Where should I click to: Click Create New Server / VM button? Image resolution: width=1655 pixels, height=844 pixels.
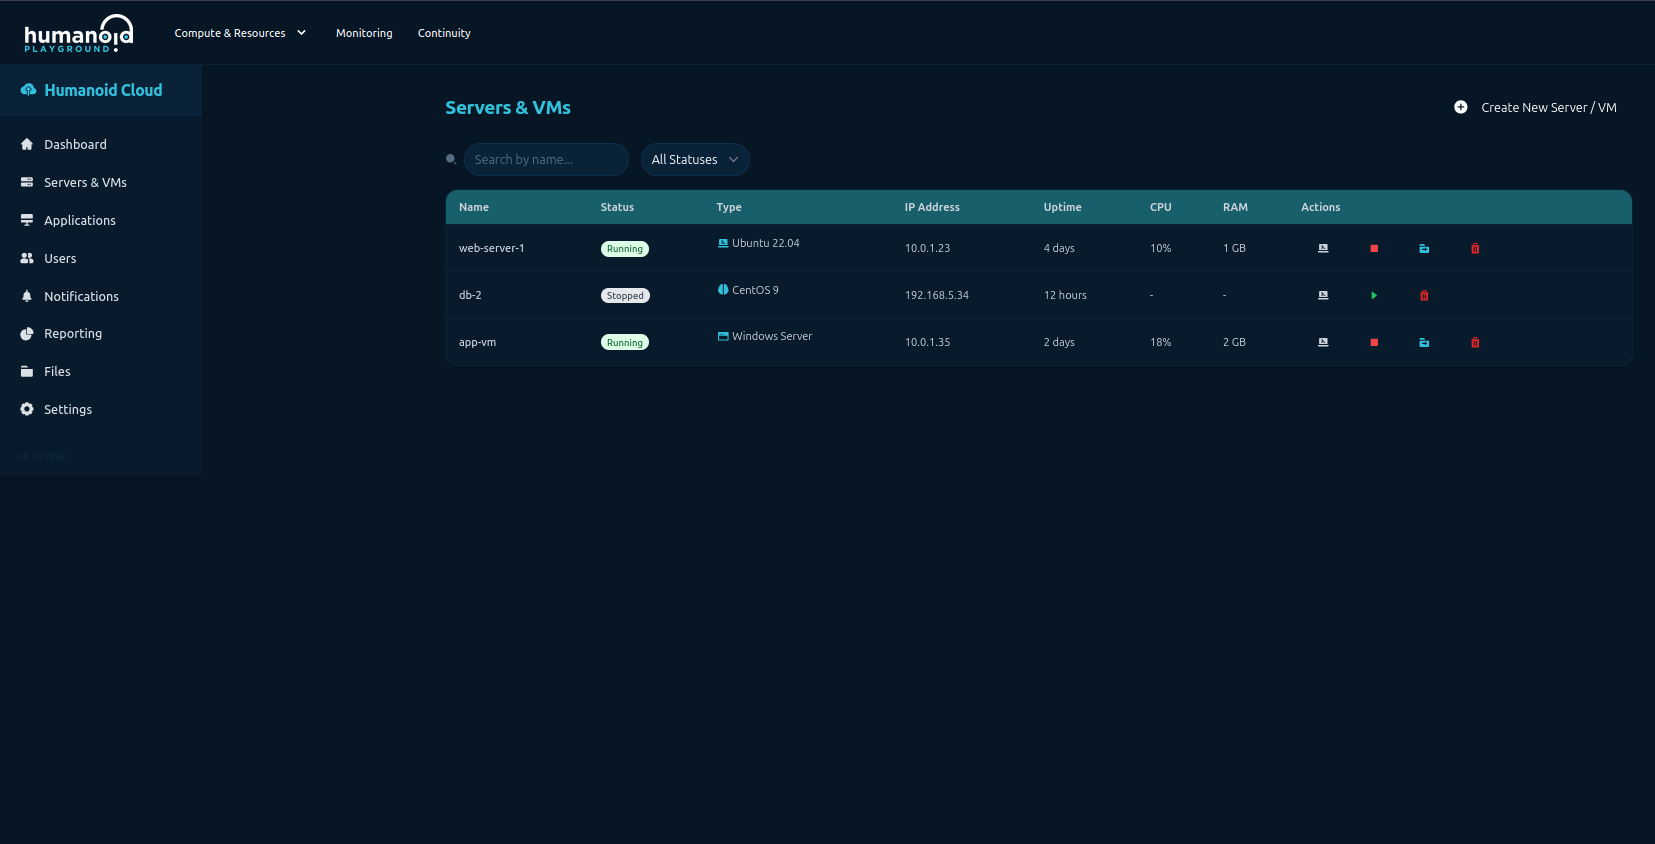1535,108
